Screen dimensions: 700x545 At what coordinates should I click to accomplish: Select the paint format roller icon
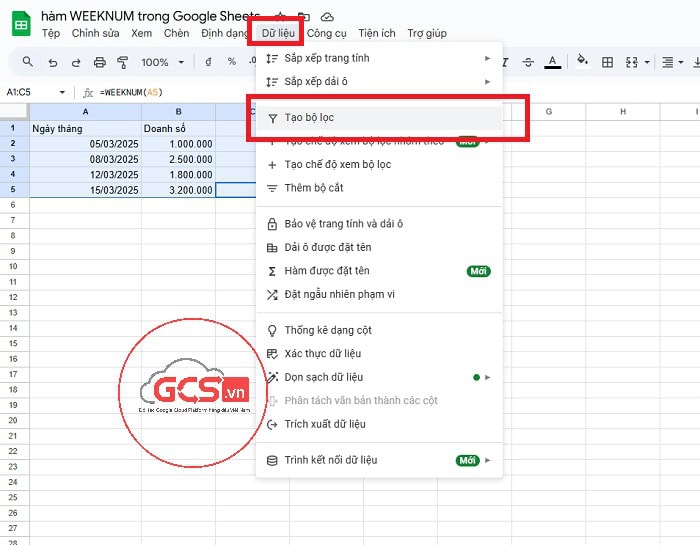click(x=123, y=62)
